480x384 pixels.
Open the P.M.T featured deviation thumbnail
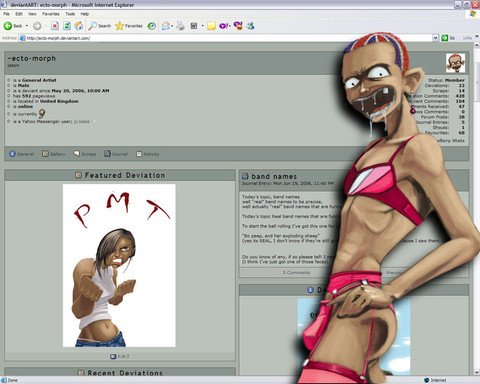click(119, 265)
